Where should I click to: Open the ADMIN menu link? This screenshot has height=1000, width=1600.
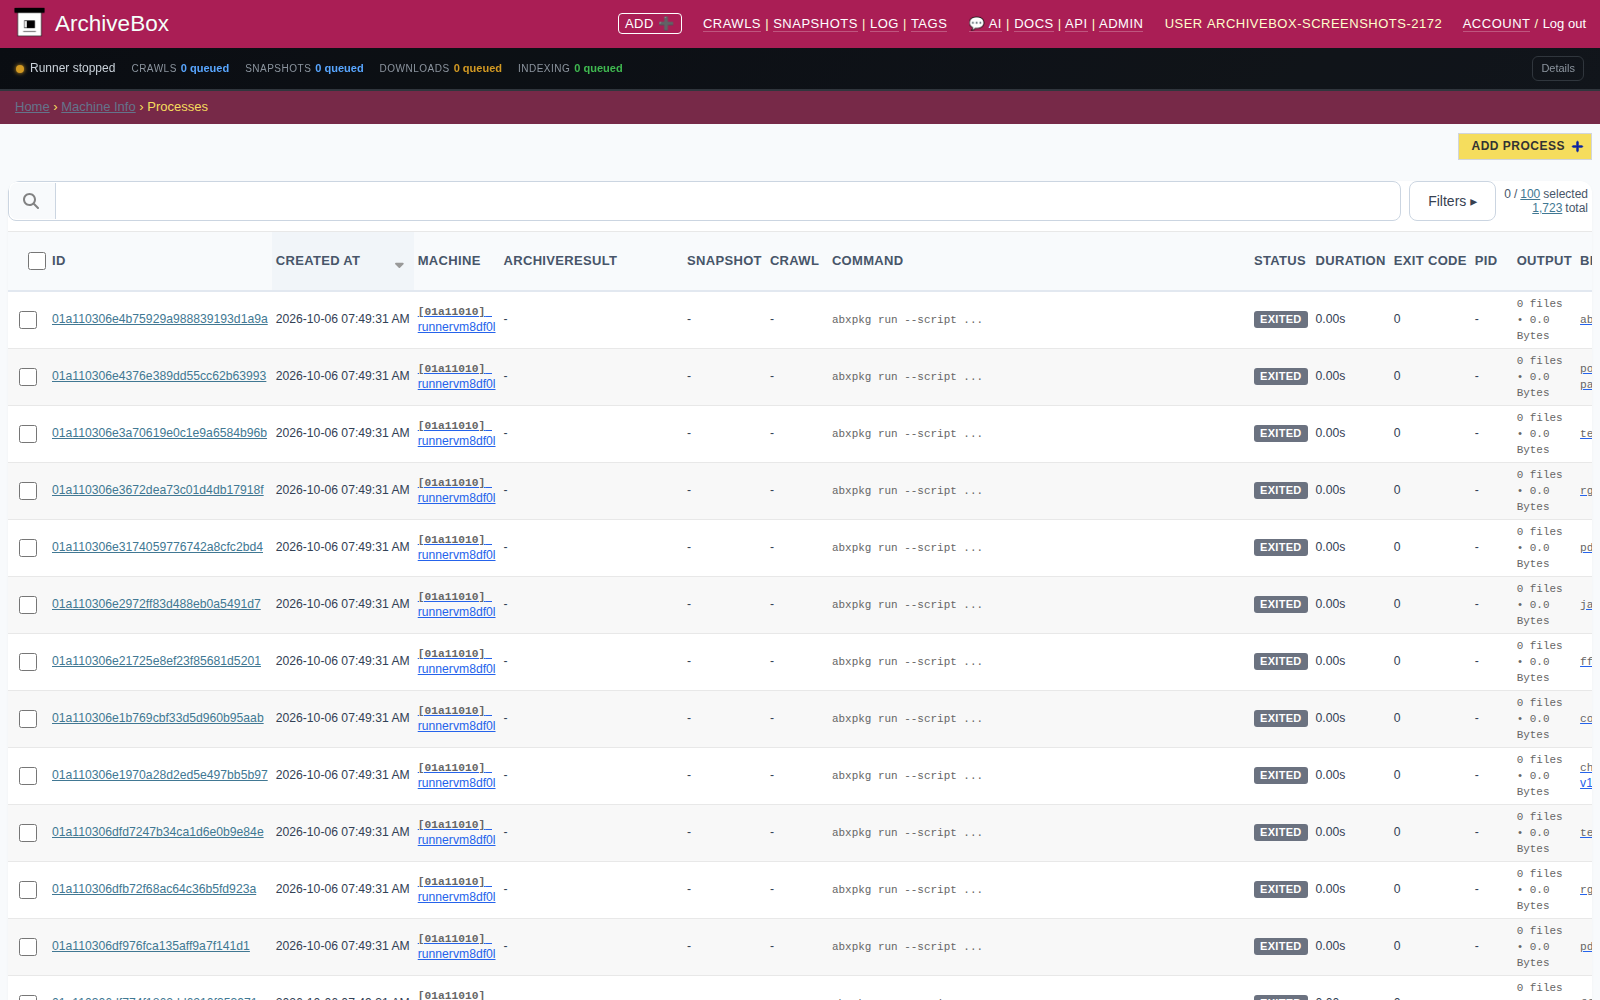coord(1120,24)
